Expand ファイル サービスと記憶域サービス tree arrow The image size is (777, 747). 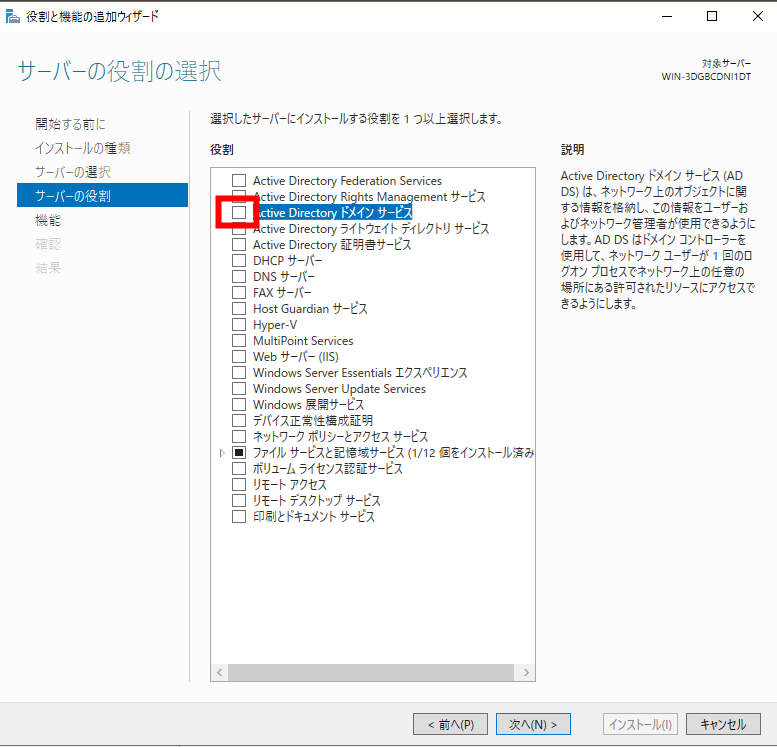pos(222,453)
